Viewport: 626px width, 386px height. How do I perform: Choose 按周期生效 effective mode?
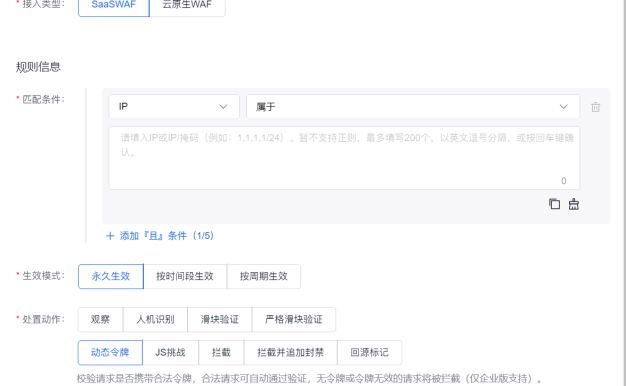(x=263, y=276)
